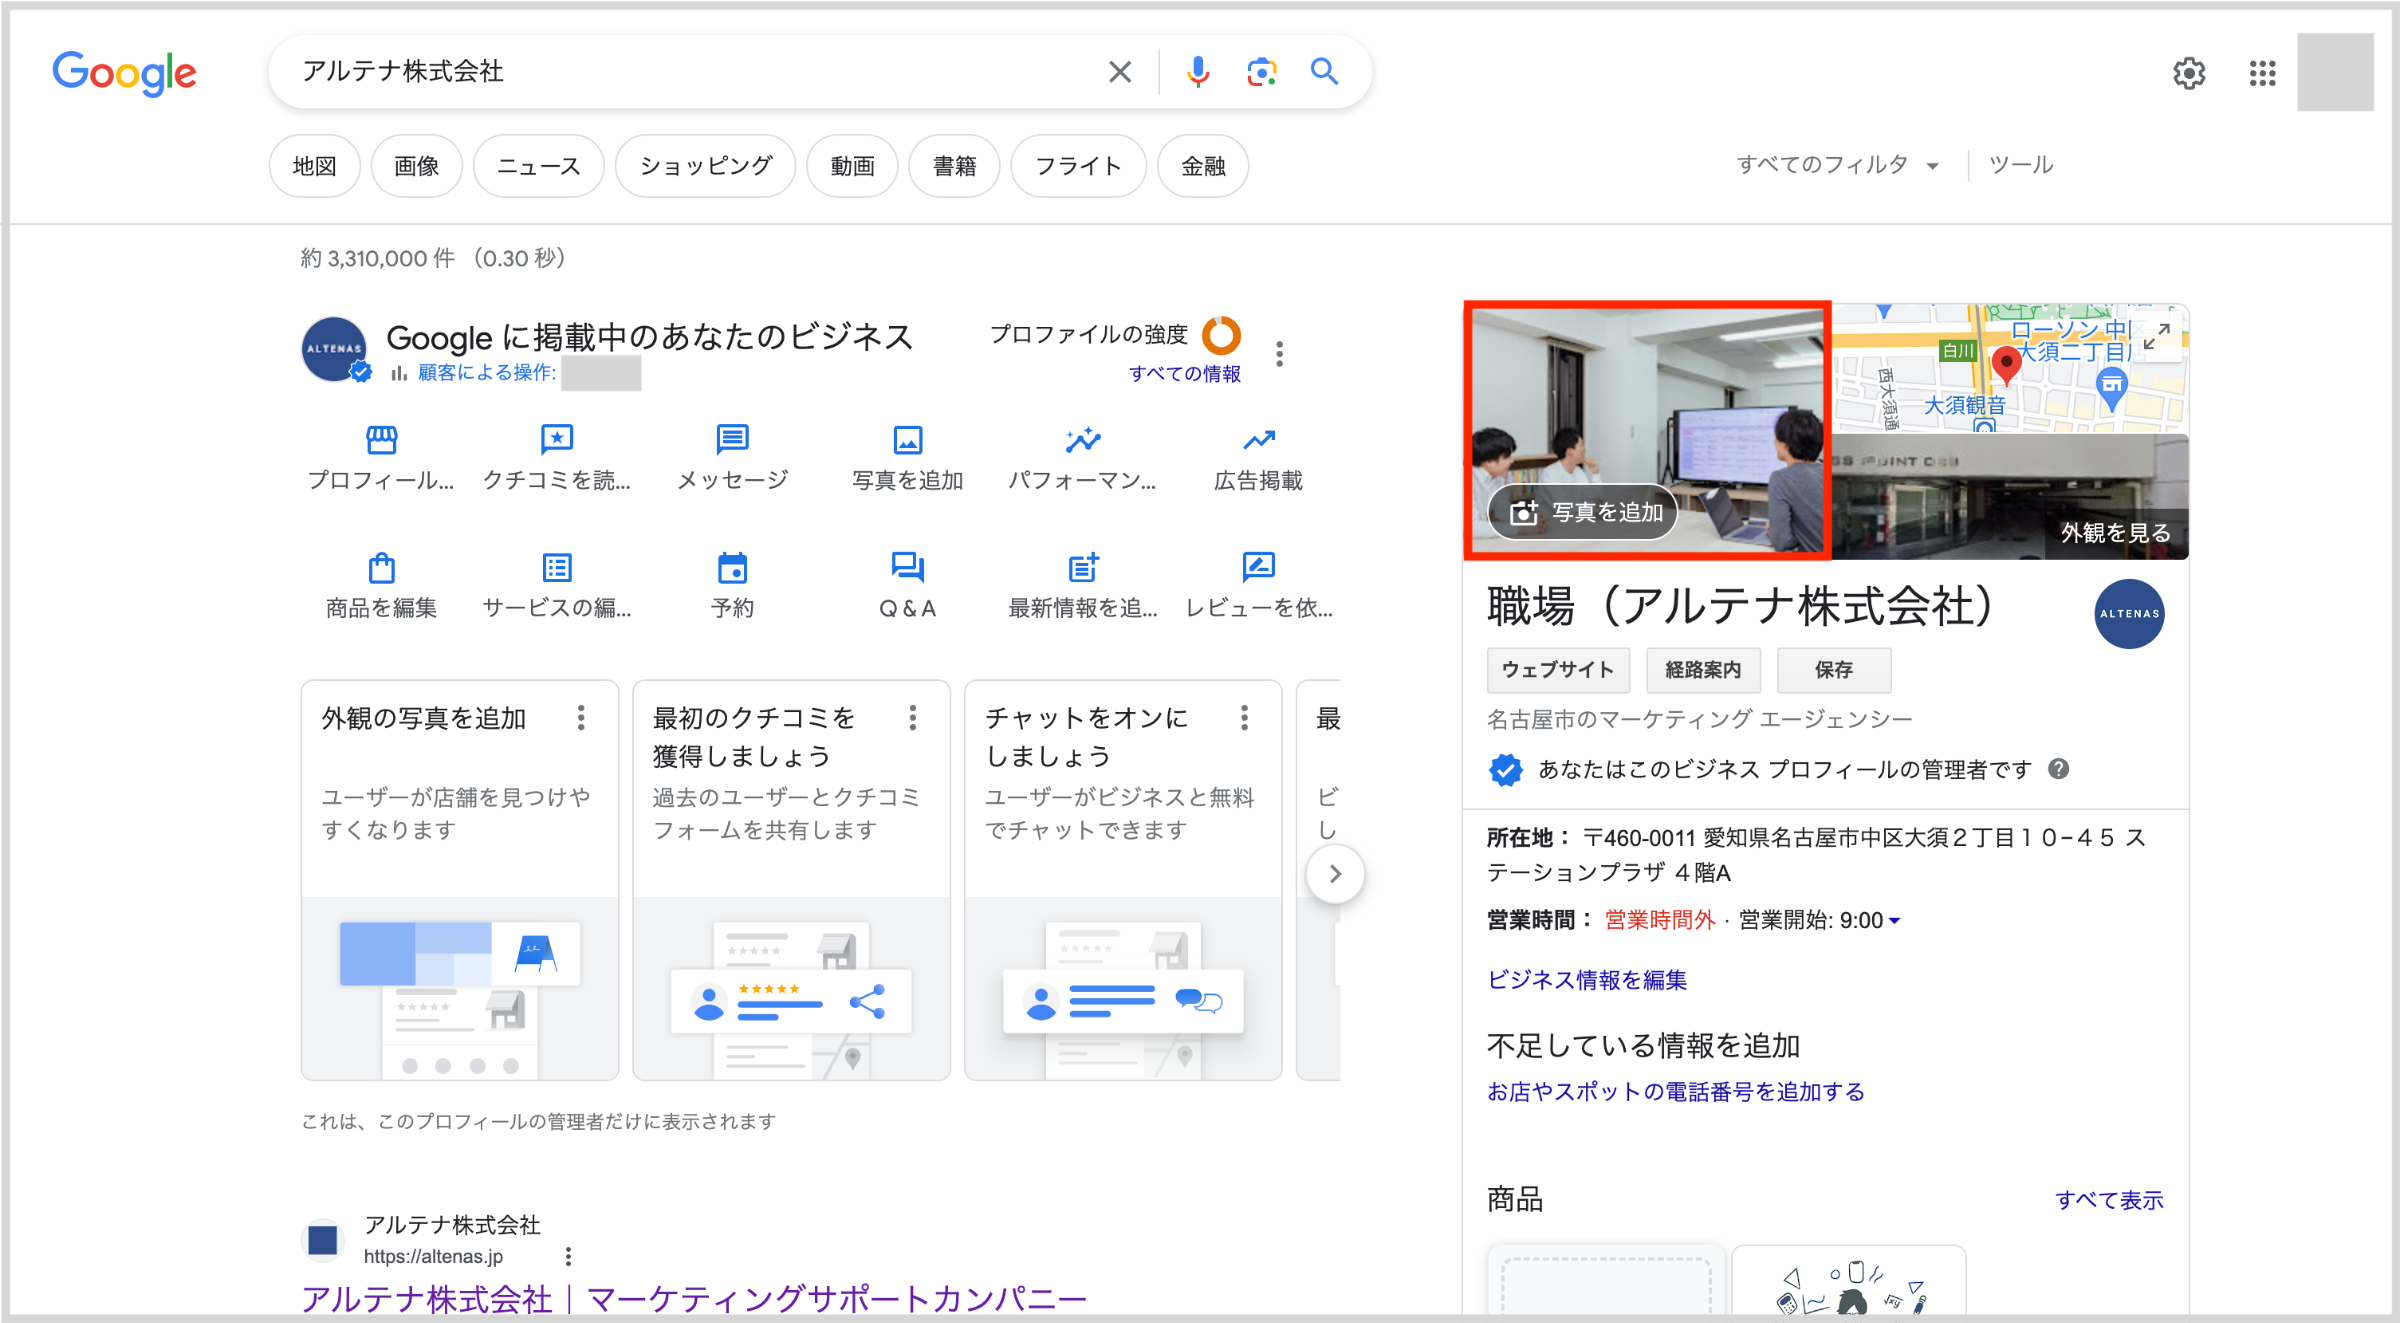Viewport: 2400px width, 1323px height.
Task: Open 最新情報を追加 post icon
Action: [1083, 568]
